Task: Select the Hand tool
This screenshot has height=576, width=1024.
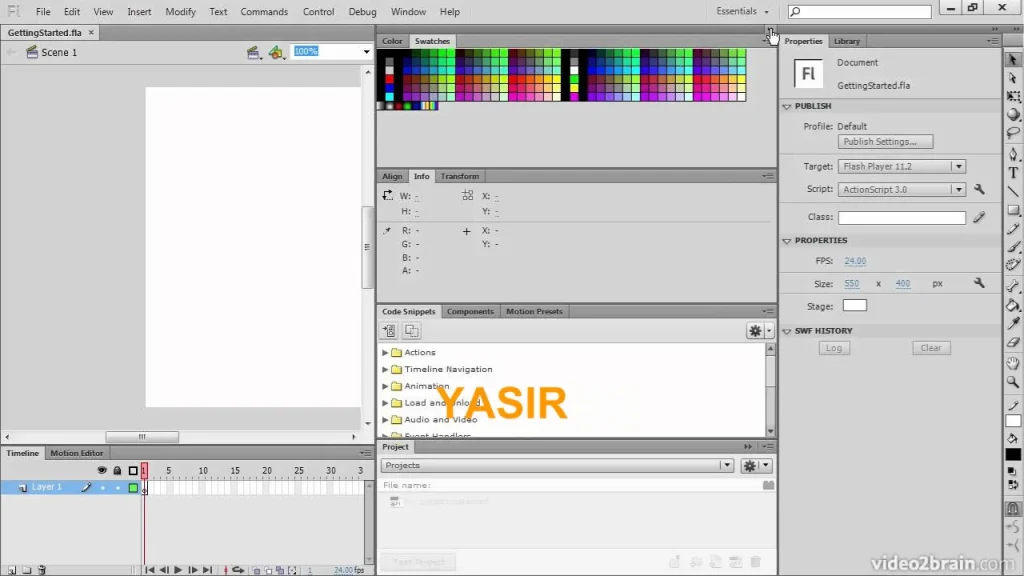Action: click(x=1013, y=363)
